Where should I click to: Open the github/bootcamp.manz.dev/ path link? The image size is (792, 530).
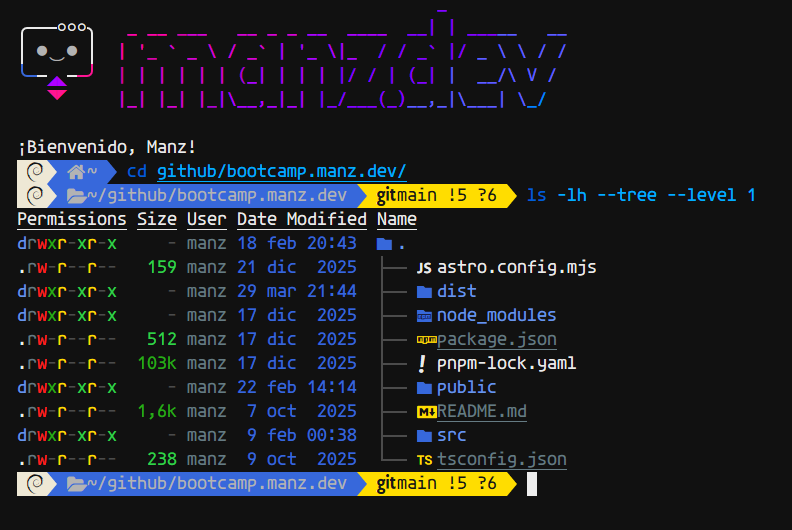[281, 172]
